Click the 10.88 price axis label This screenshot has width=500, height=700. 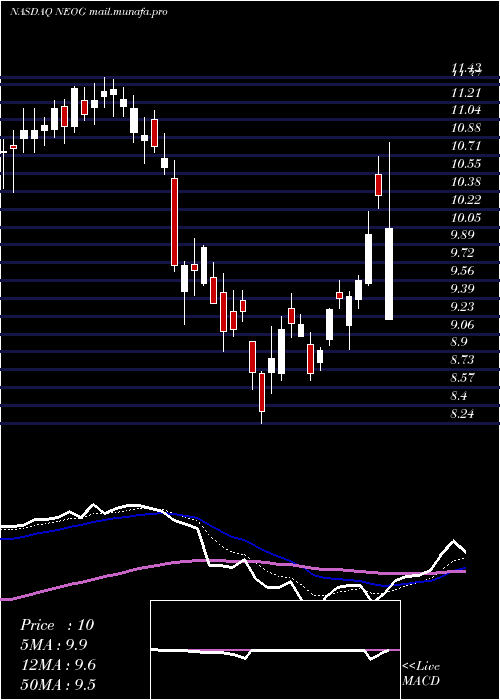click(467, 128)
